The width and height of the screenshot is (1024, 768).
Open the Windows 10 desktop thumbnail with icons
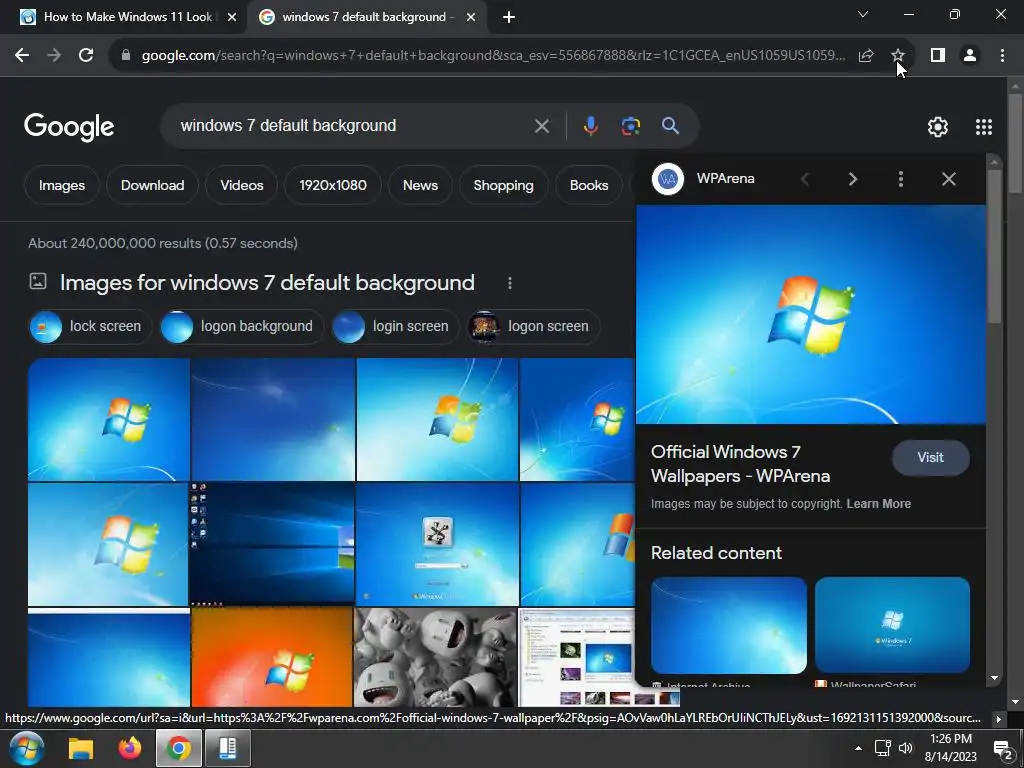pyautogui.click(x=272, y=545)
